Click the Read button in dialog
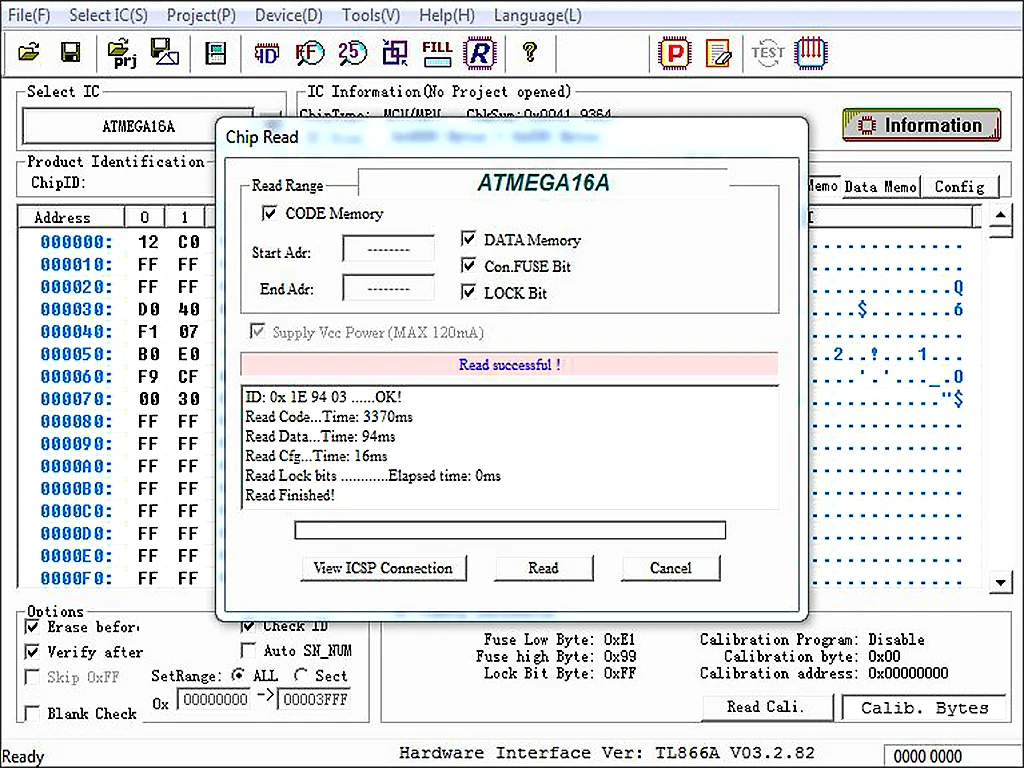Image resolution: width=1024 pixels, height=768 pixels. pos(543,568)
